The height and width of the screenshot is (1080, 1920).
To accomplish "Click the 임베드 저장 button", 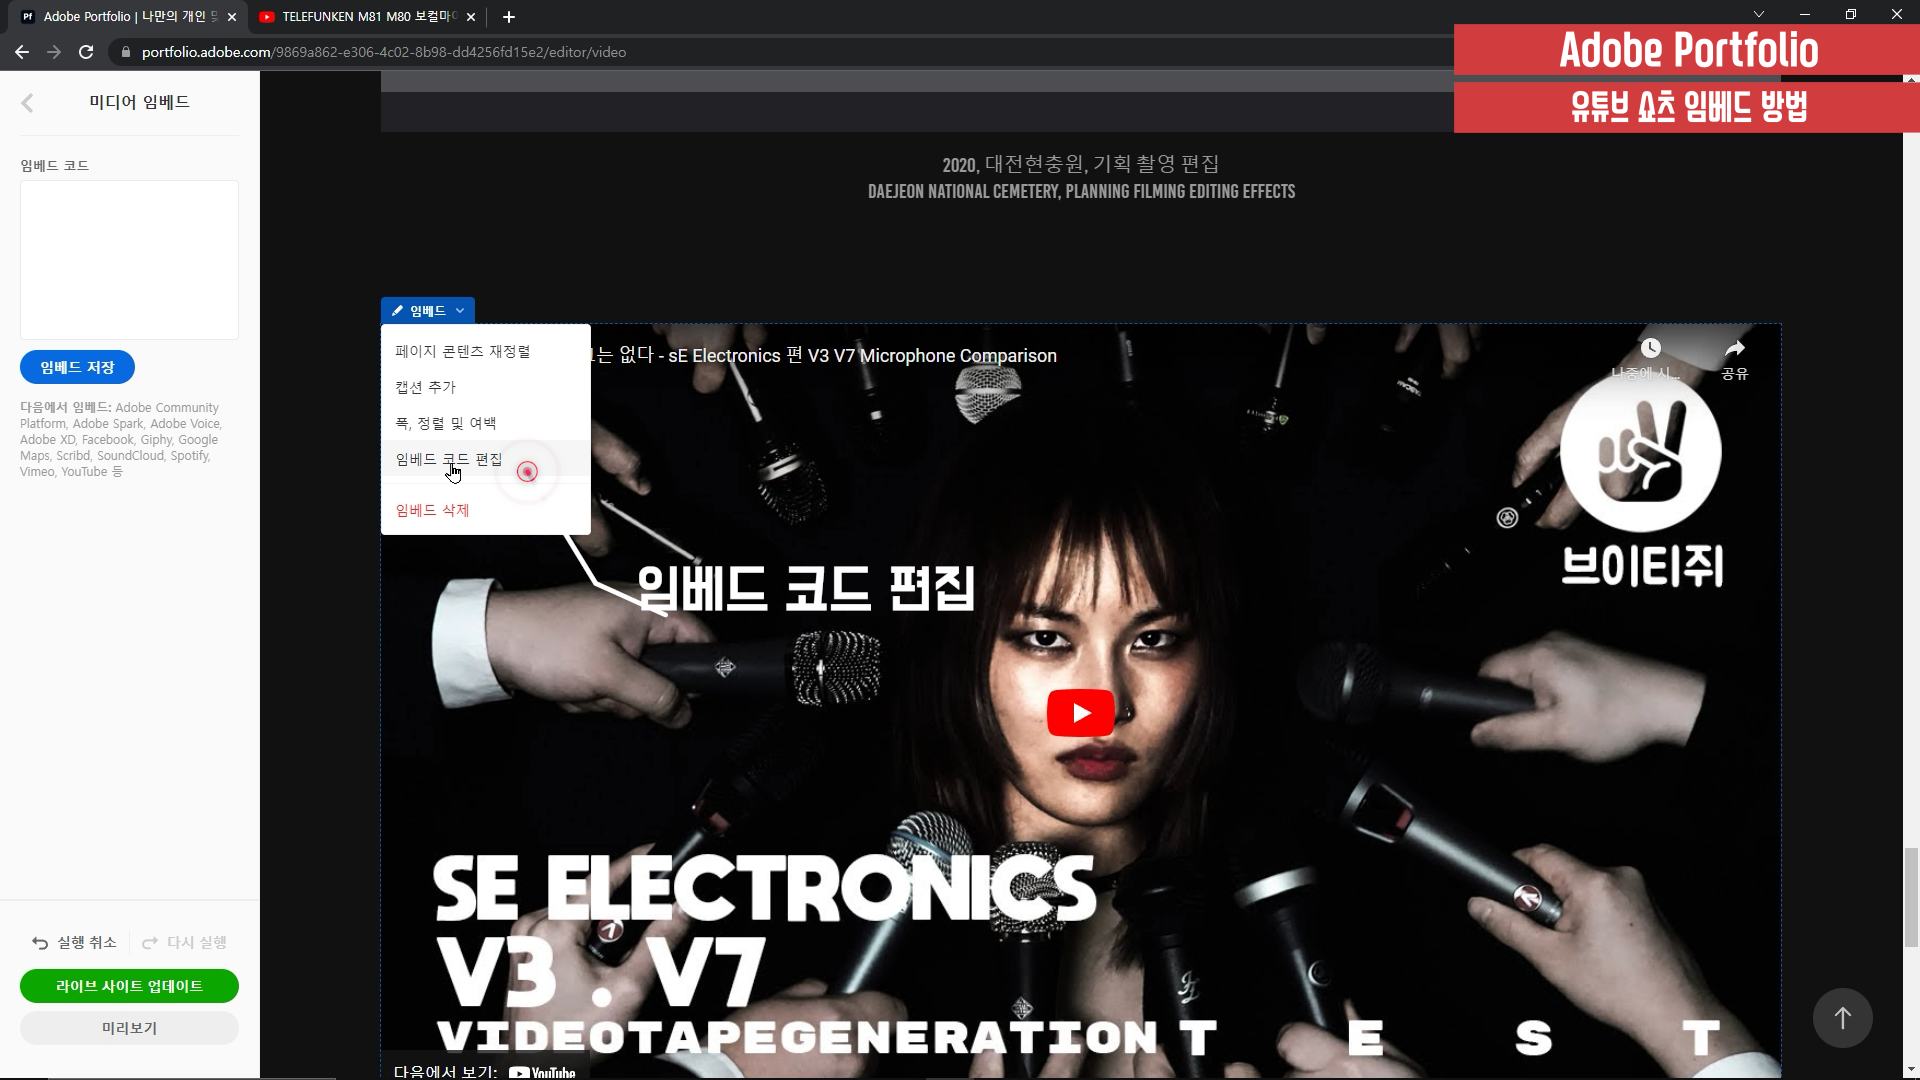I will point(77,367).
